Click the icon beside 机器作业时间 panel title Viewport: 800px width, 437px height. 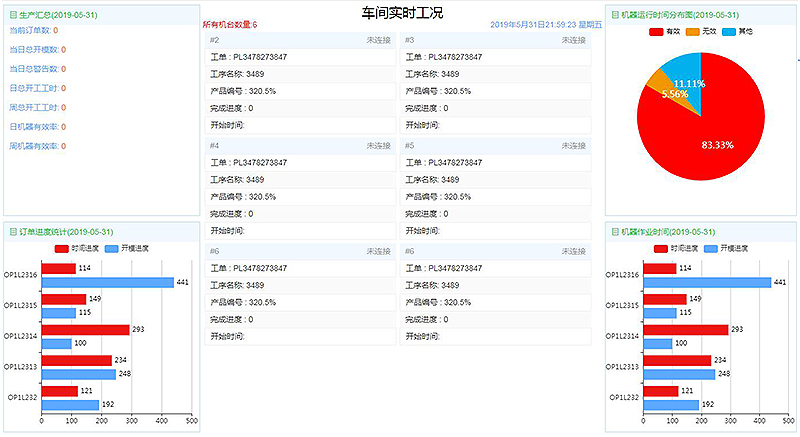(614, 231)
